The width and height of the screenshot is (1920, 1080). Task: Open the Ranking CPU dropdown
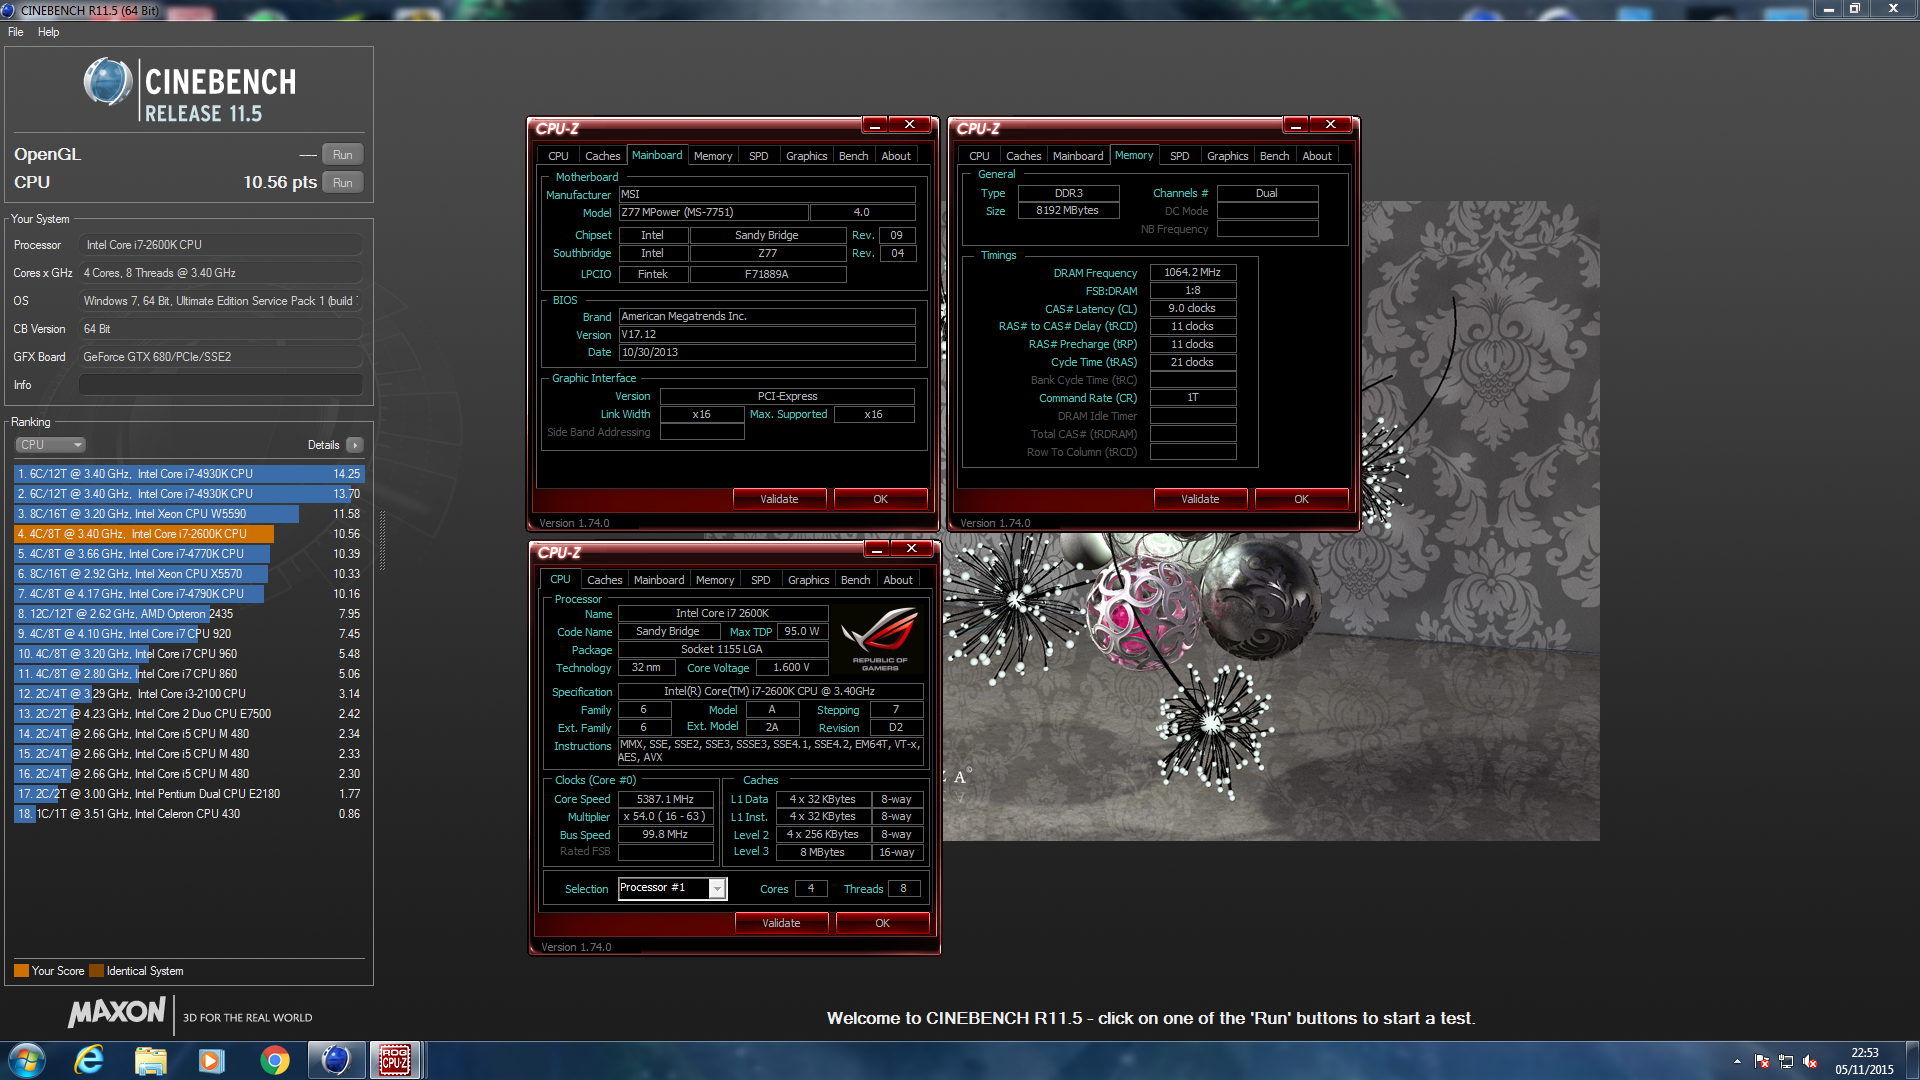tap(50, 445)
